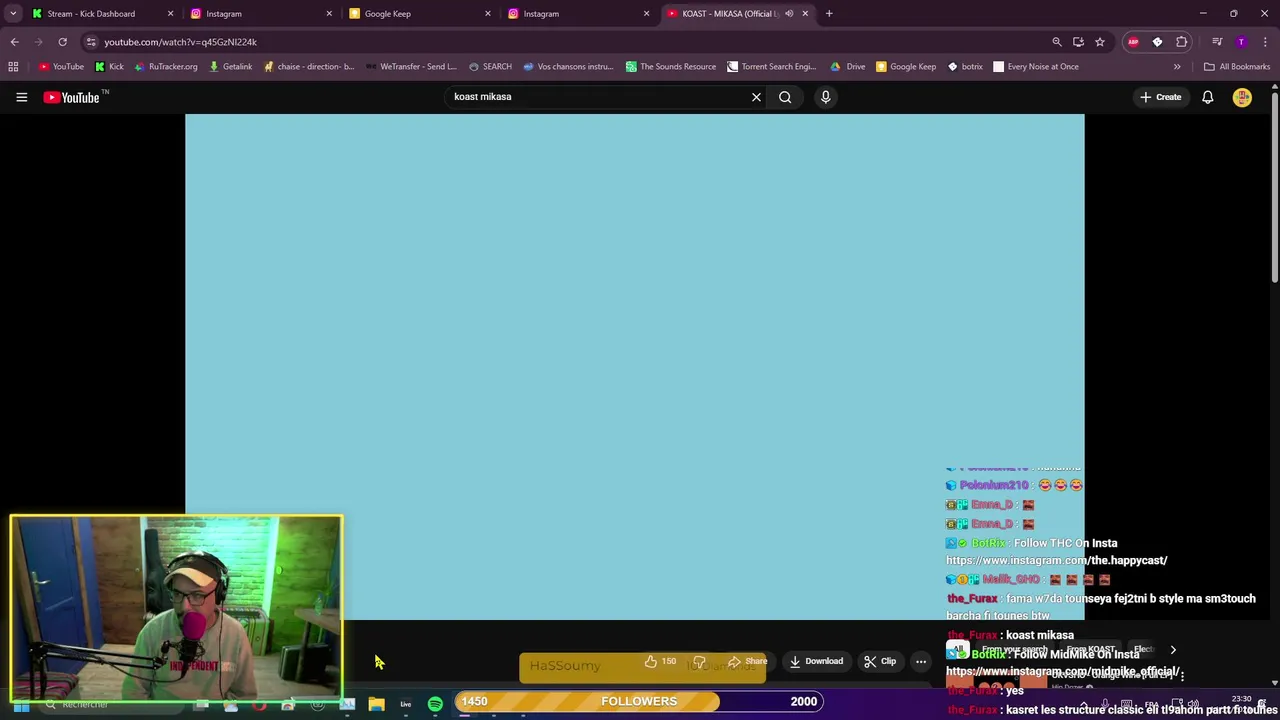Dislike the KOAST MIKASA video
Image resolution: width=1280 pixels, height=720 pixels.
tap(700, 661)
